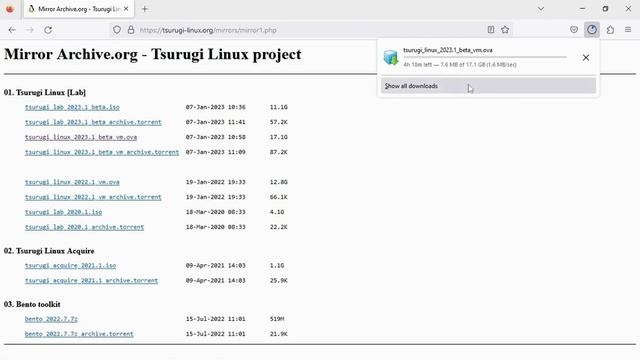The width and height of the screenshot is (640, 360).
Task: Click the 17.1G size value
Action: click(x=278, y=137)
